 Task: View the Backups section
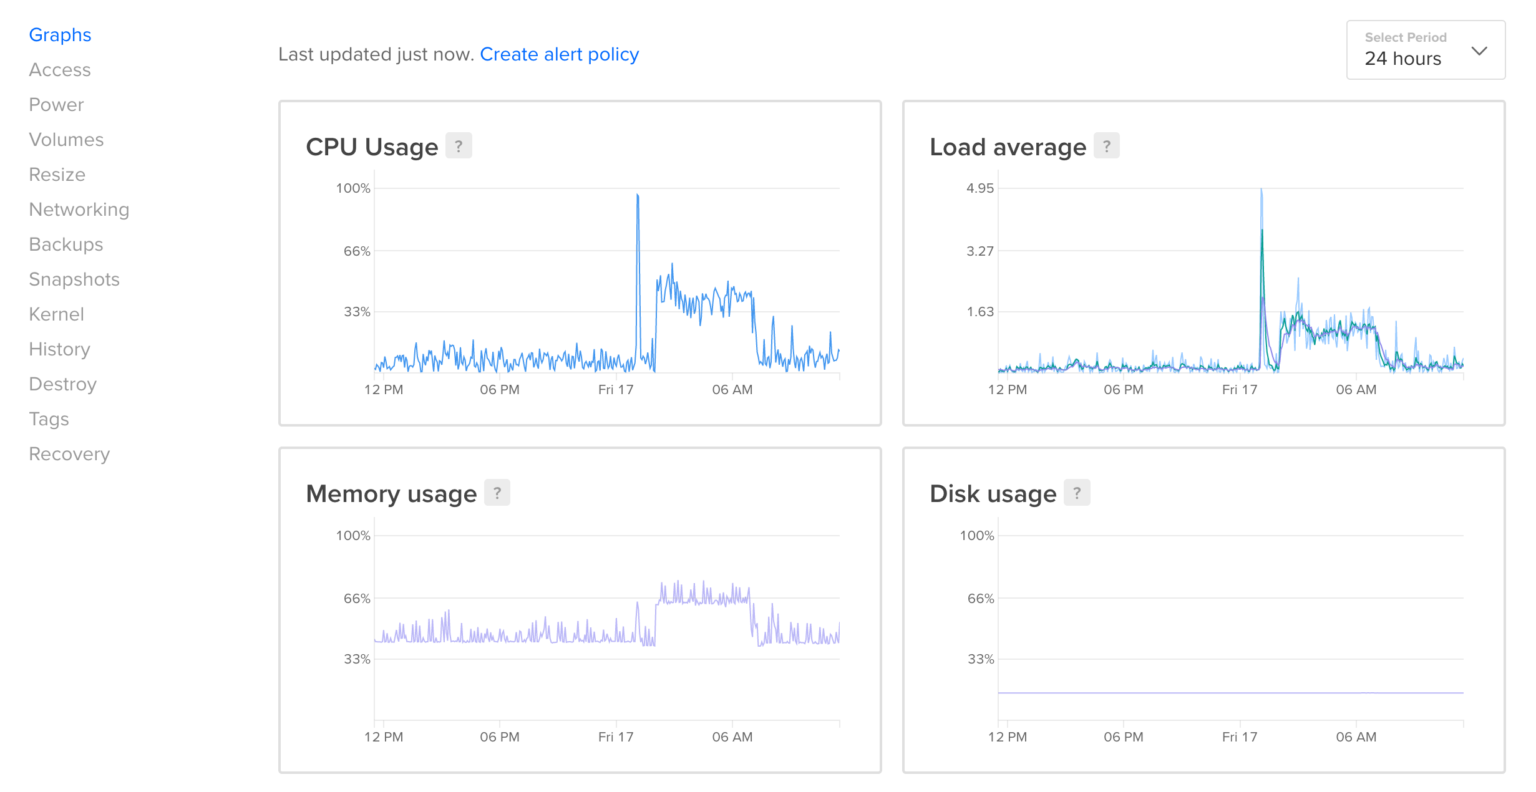[65, 244]
